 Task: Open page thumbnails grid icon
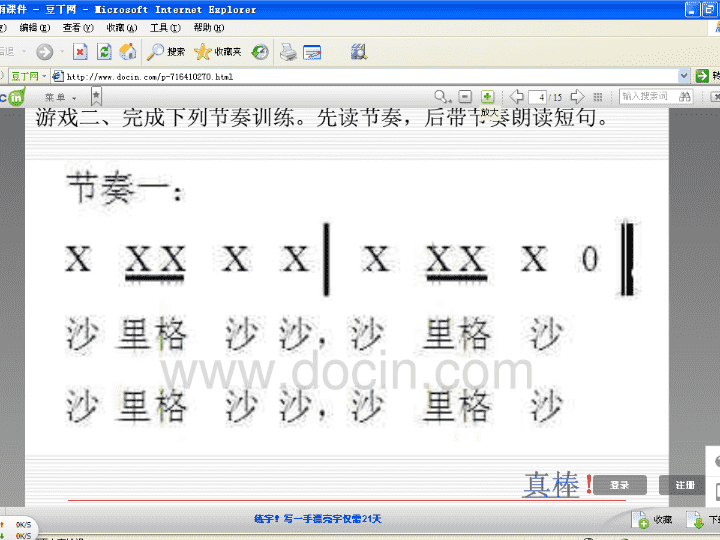pyautogui.click(x=598, y=97)
